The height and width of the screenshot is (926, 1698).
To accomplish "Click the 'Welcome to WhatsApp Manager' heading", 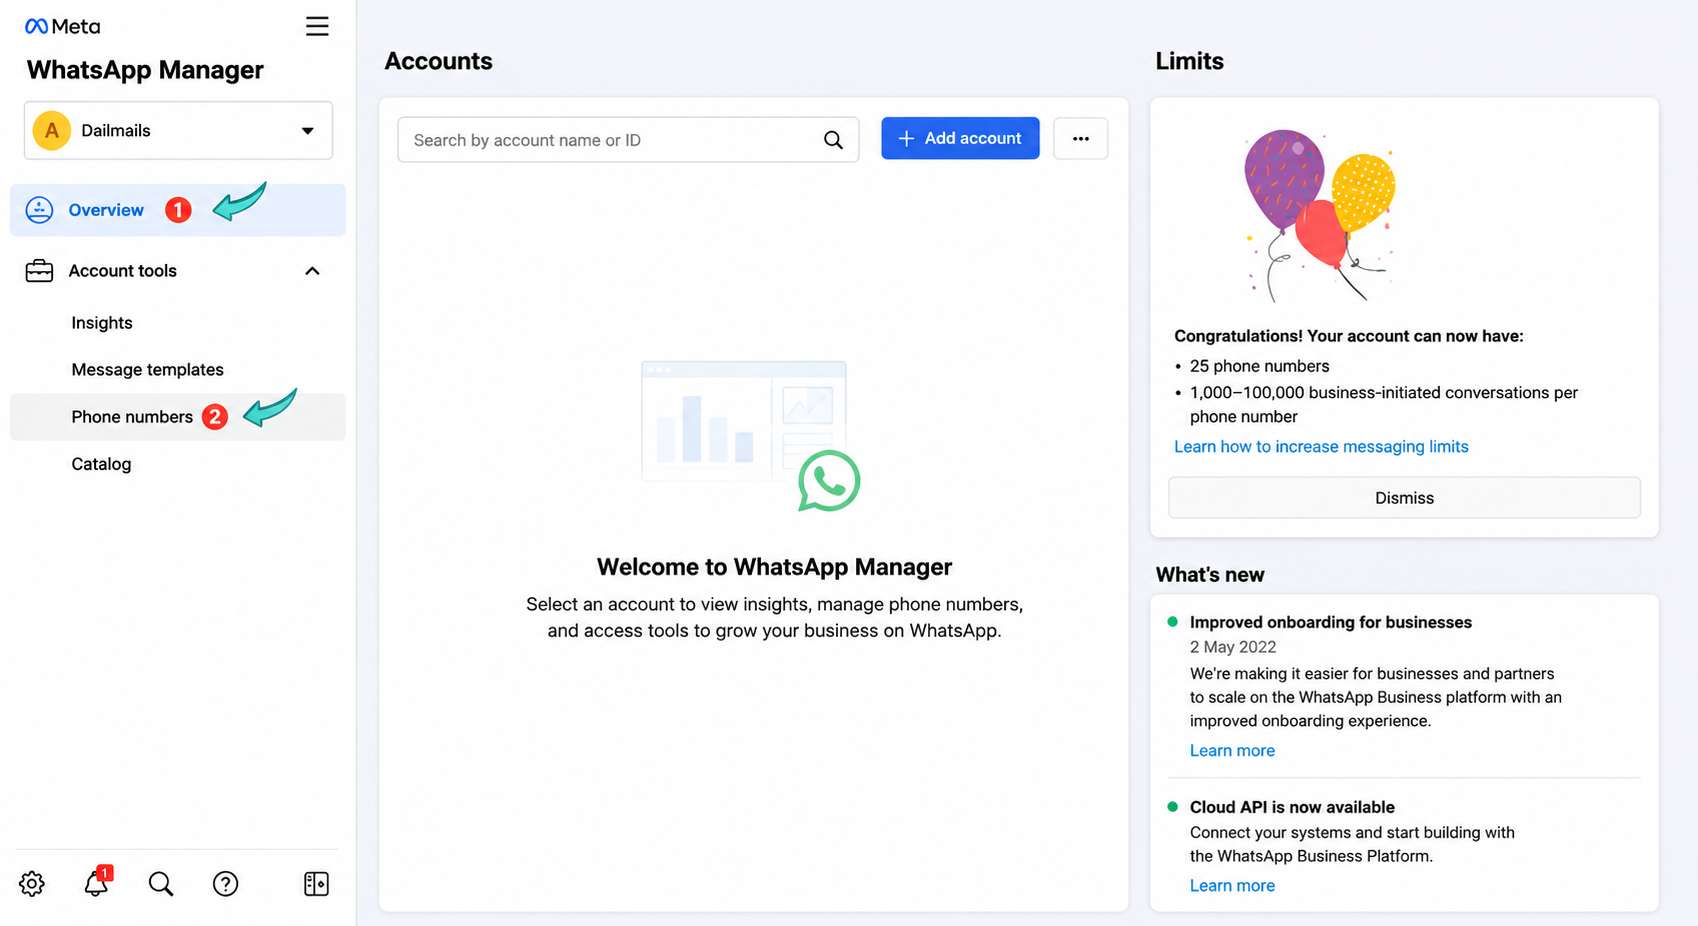I will click(x=774, y=567).
